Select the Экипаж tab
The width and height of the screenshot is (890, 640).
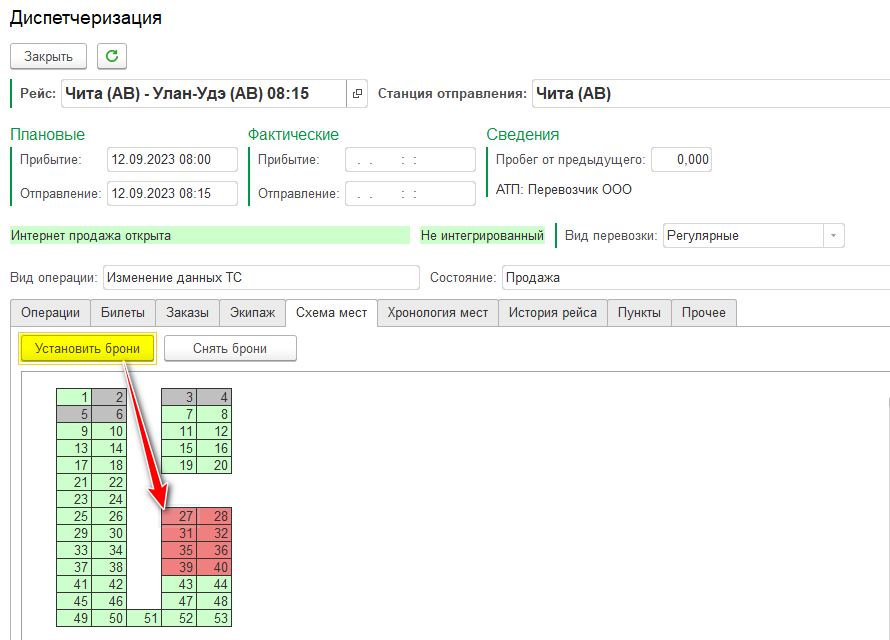pos(251,313)
